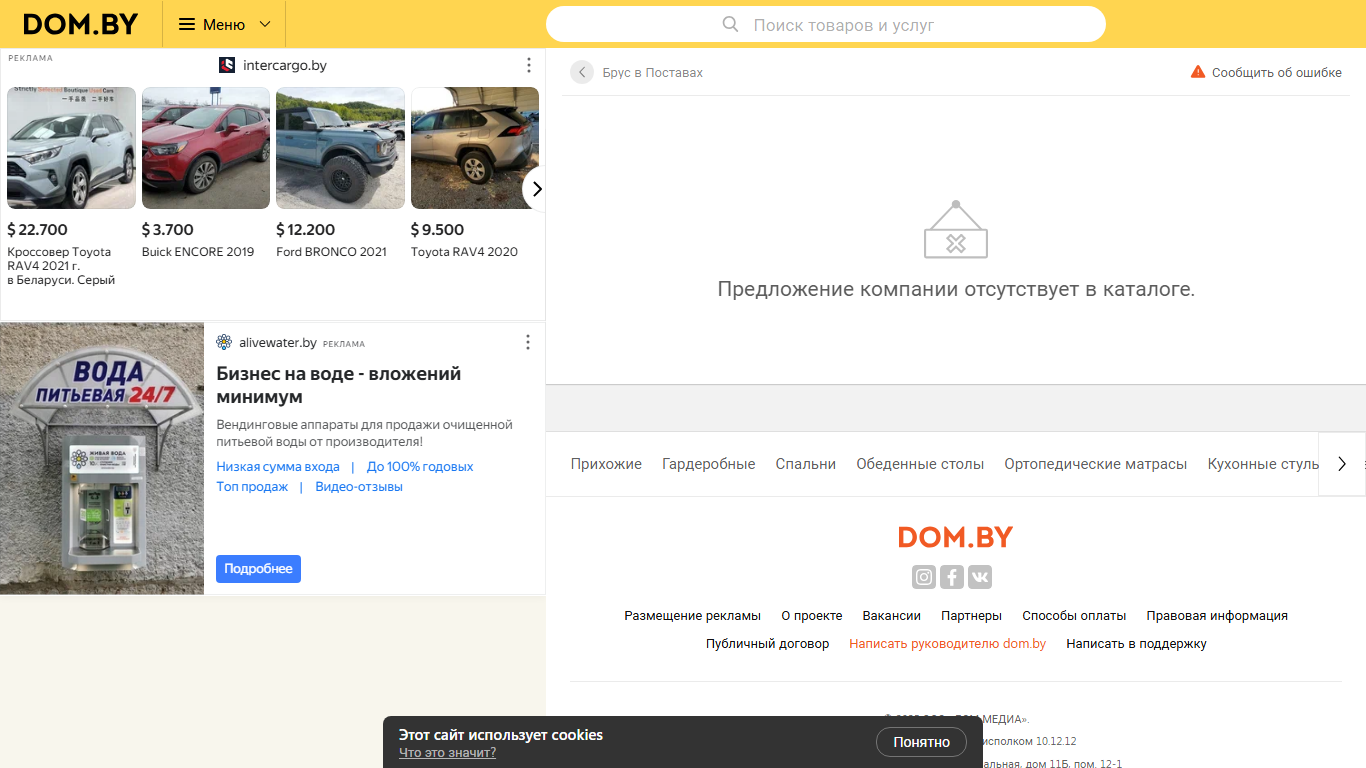
Task: Click the orange DOM.BY footer logo
Action: 955,537
